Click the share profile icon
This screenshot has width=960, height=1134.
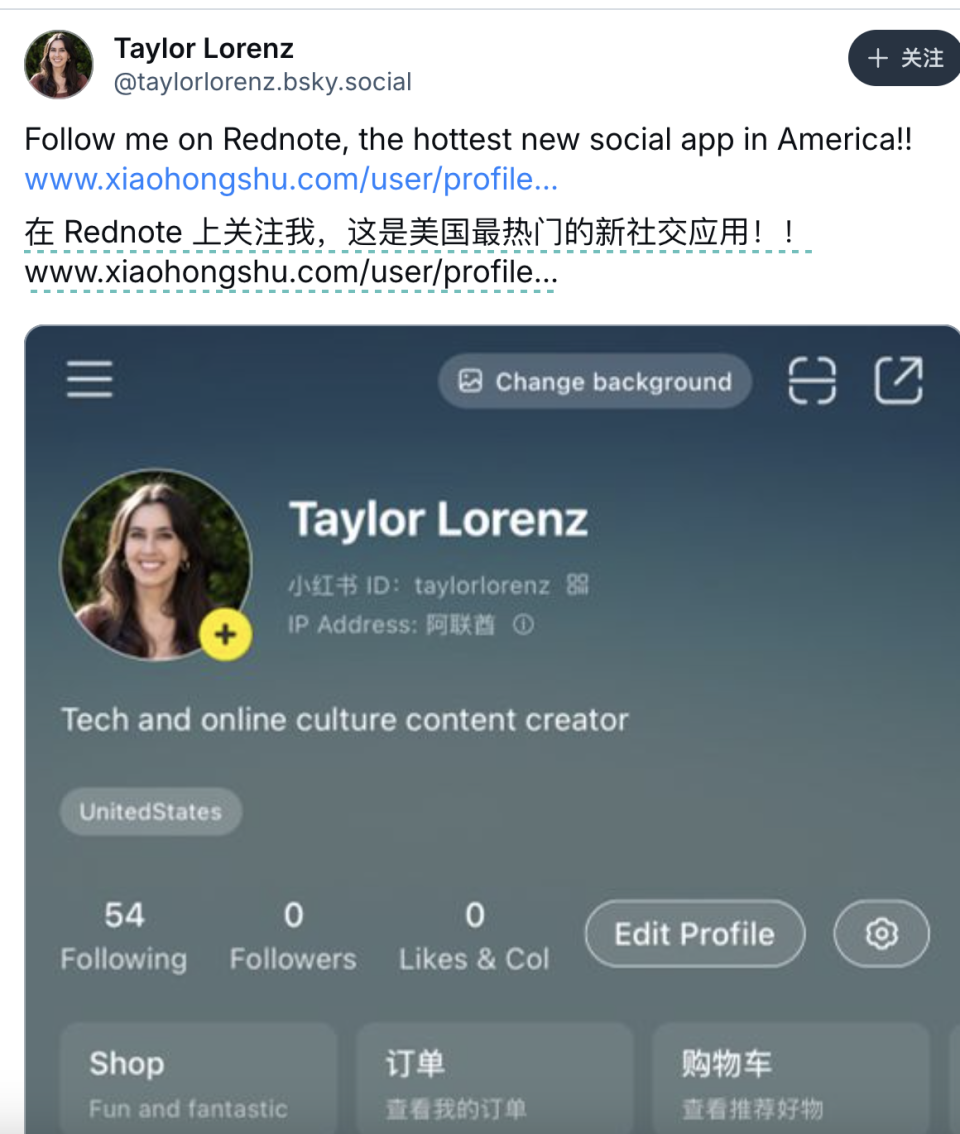pyautogui.click(x=898, y=381)
